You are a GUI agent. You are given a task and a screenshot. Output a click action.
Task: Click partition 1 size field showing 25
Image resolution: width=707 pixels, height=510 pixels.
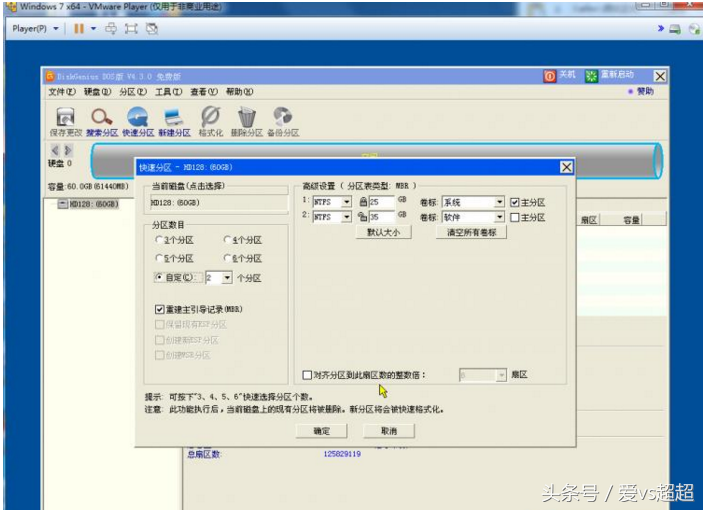(381, 202)
